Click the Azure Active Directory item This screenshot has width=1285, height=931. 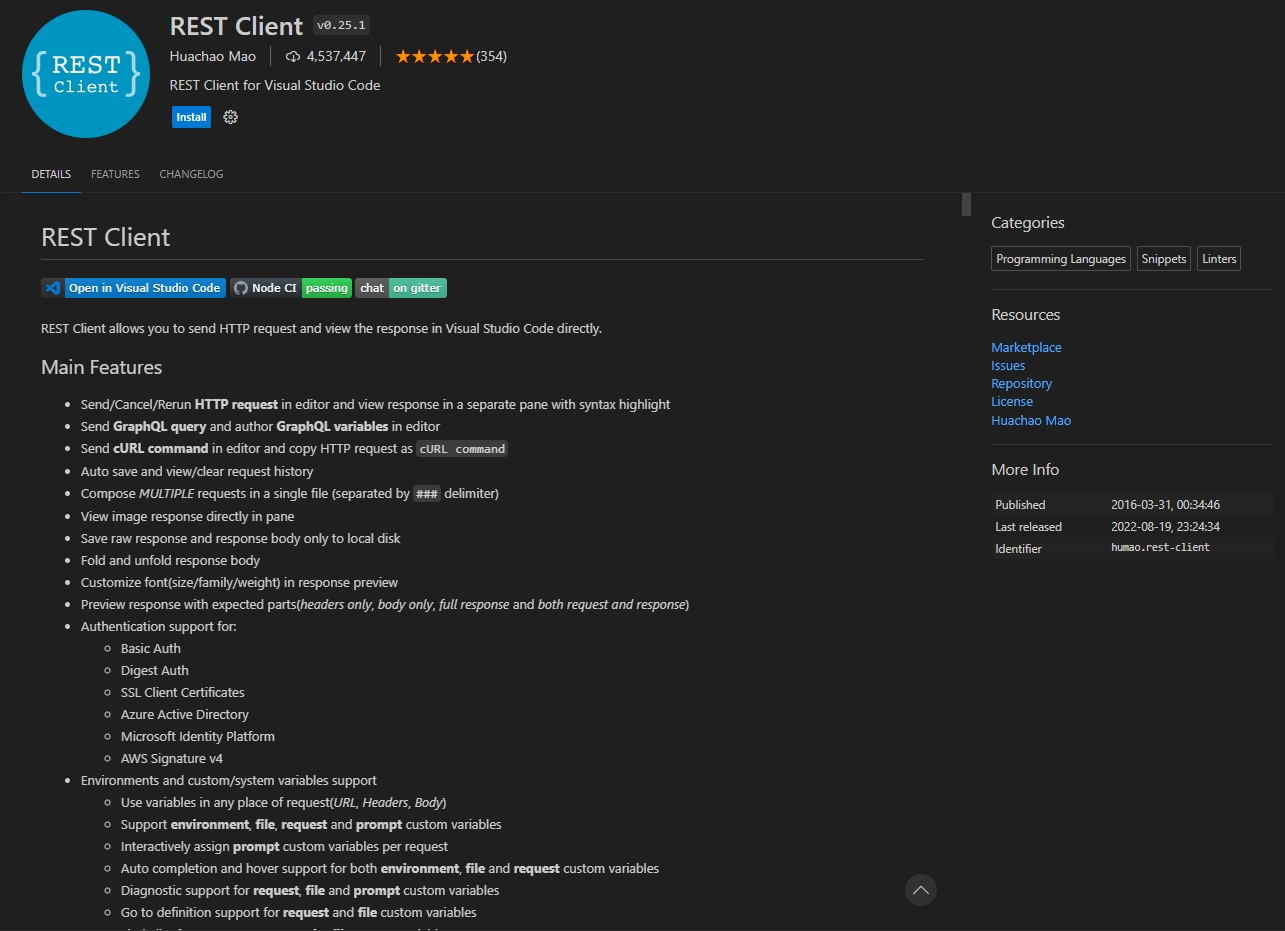pyautogui.click(x=185, y=715)
